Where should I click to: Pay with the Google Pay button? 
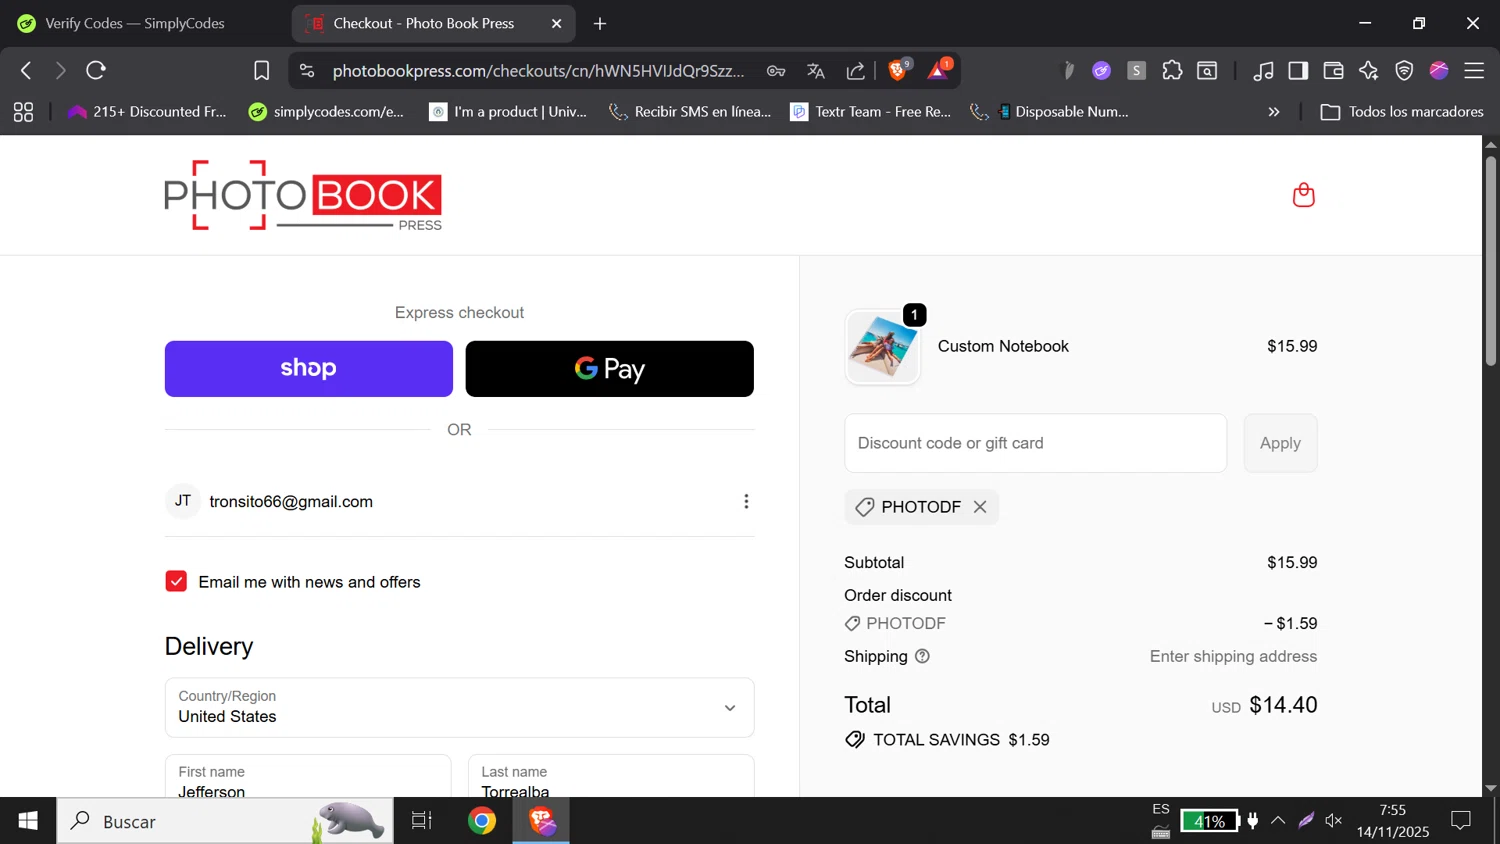609,369
